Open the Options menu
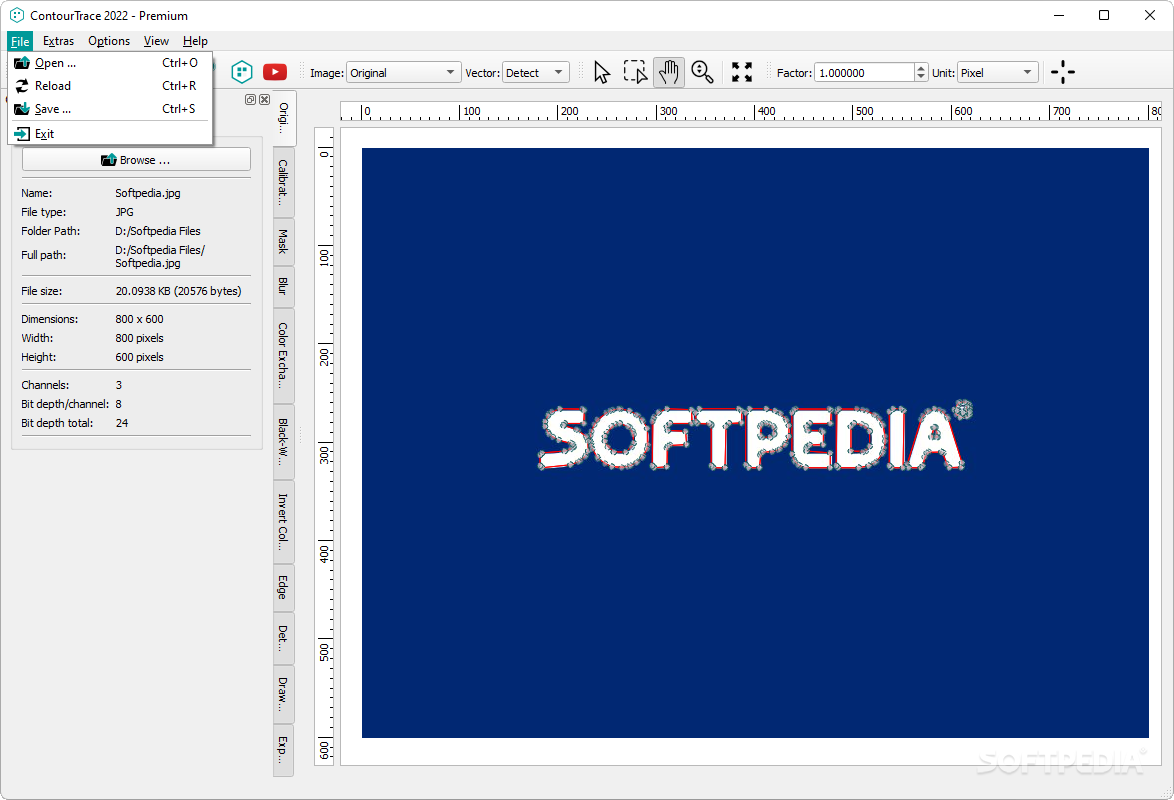1174x800 pixels. click(109, 41)
